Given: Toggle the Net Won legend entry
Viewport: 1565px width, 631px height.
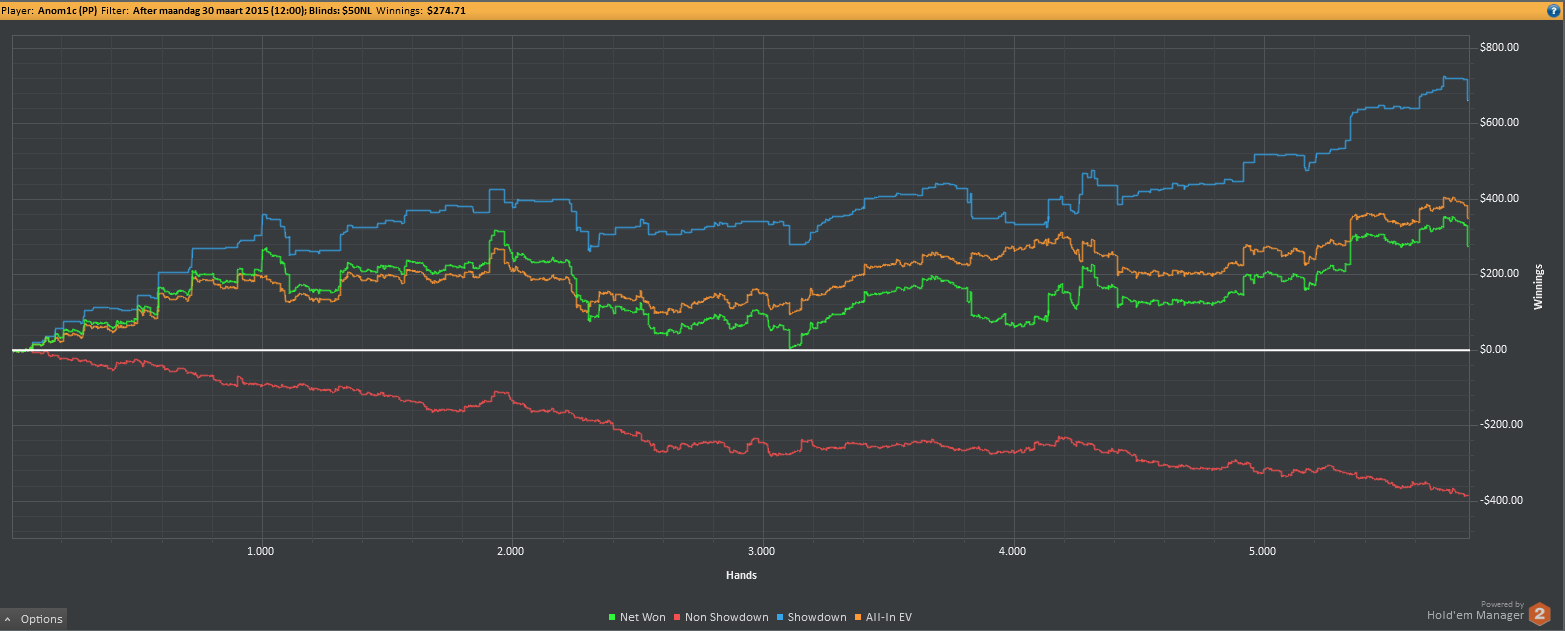Looking at the screenshot, I should coord(637,617).
